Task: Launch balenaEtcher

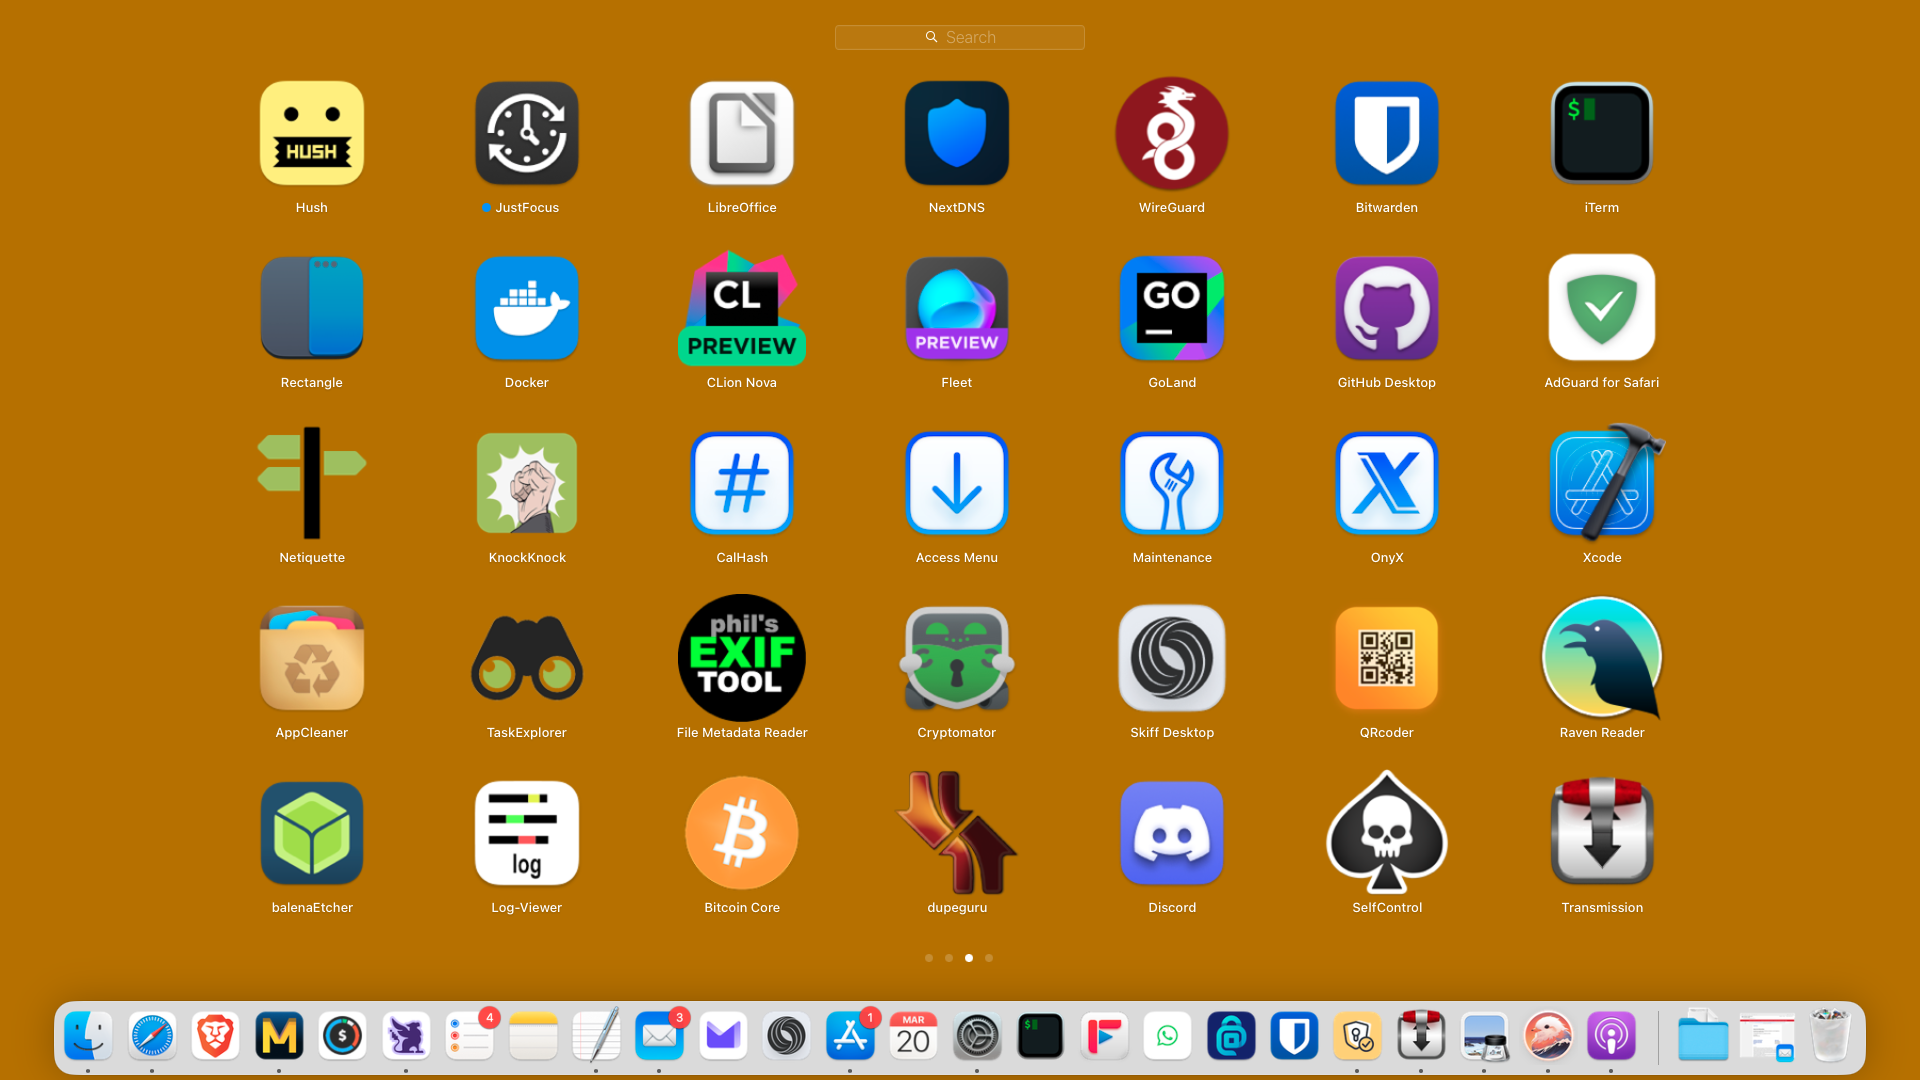Action: tap(312, 833)
